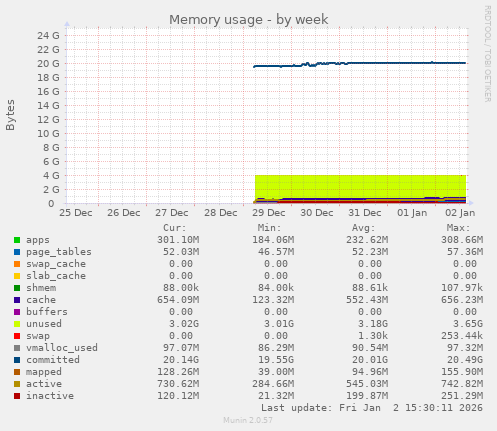Click the 'Last update' timestamp line

[372, 408]
